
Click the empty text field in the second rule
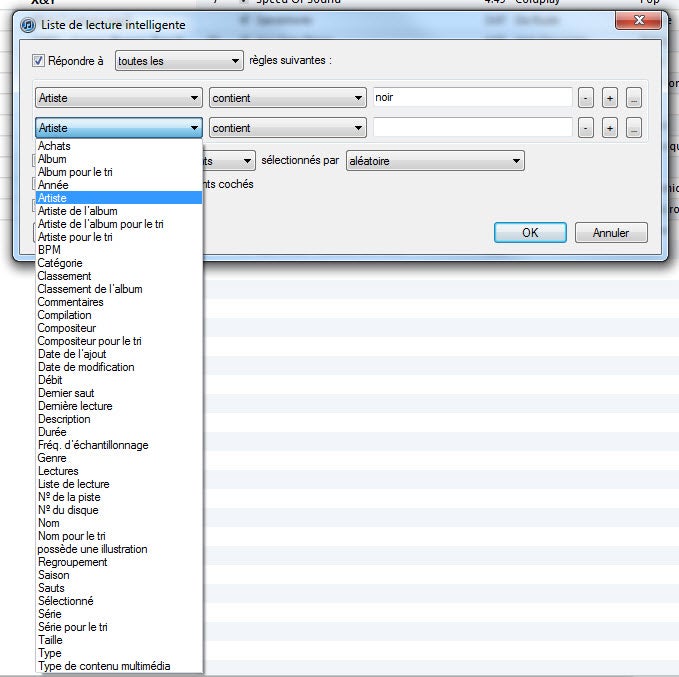pos(472,128)
